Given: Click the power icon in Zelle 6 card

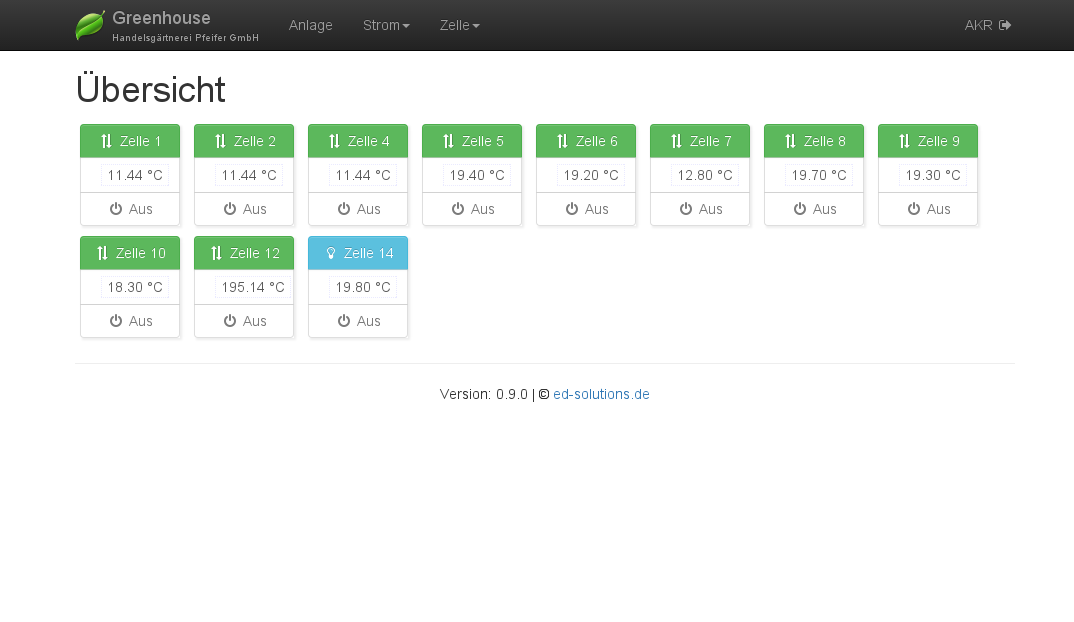Looking at the screenshot, I should pos(572,209).
